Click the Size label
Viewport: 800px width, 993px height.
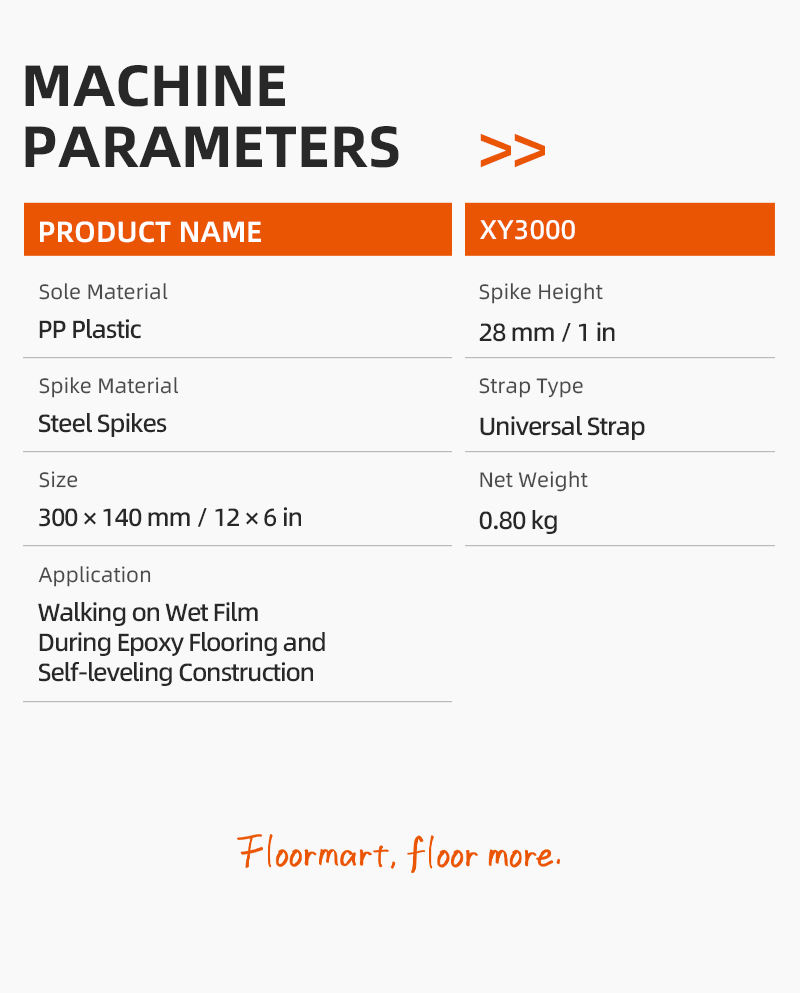[58, 480]
